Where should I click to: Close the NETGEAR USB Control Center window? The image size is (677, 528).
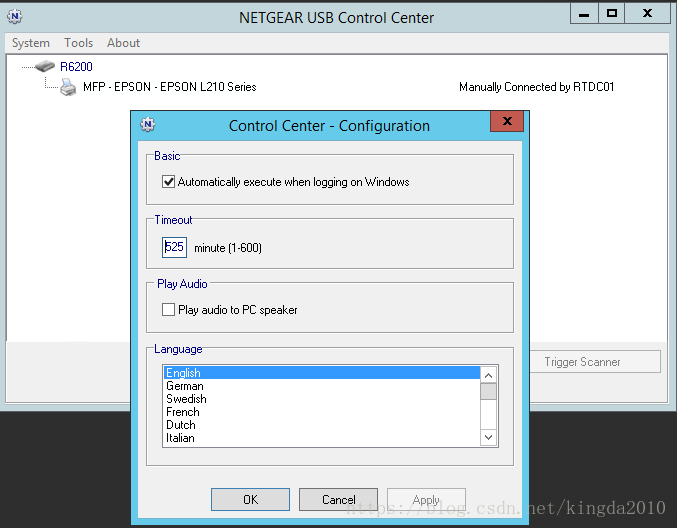click(647, 14)
